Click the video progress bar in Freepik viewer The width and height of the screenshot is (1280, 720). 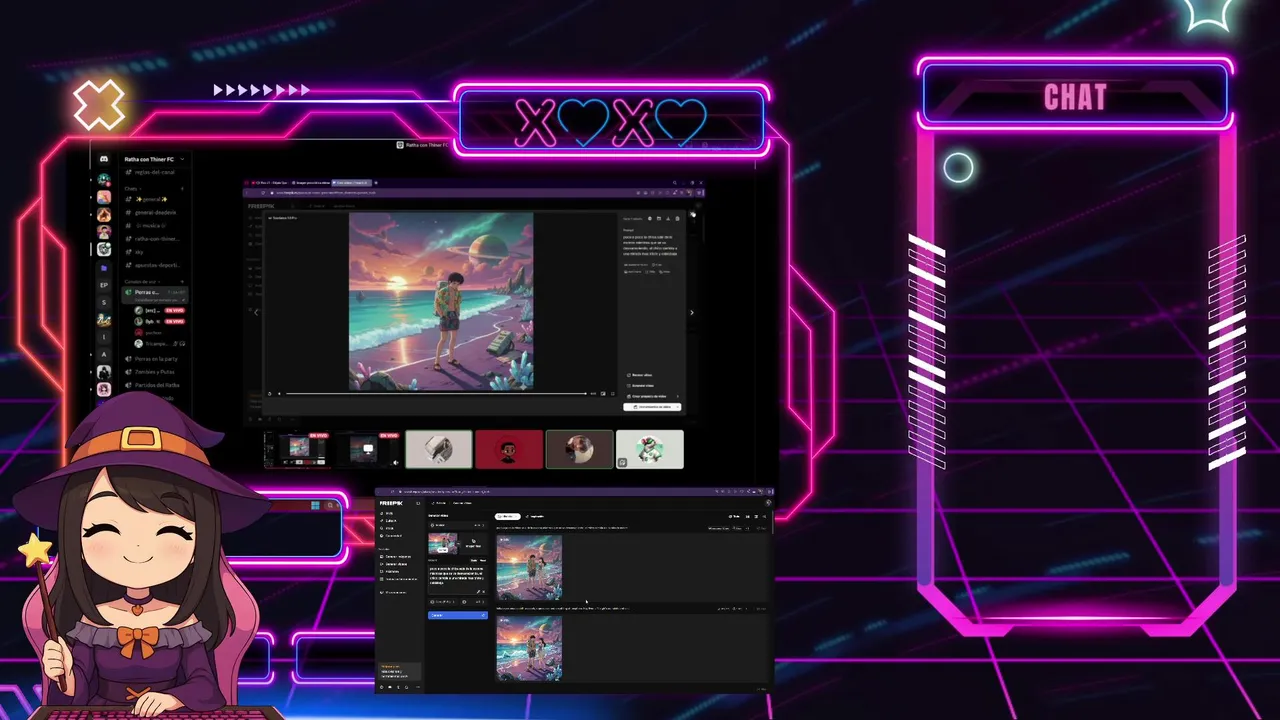pos(436,394)
